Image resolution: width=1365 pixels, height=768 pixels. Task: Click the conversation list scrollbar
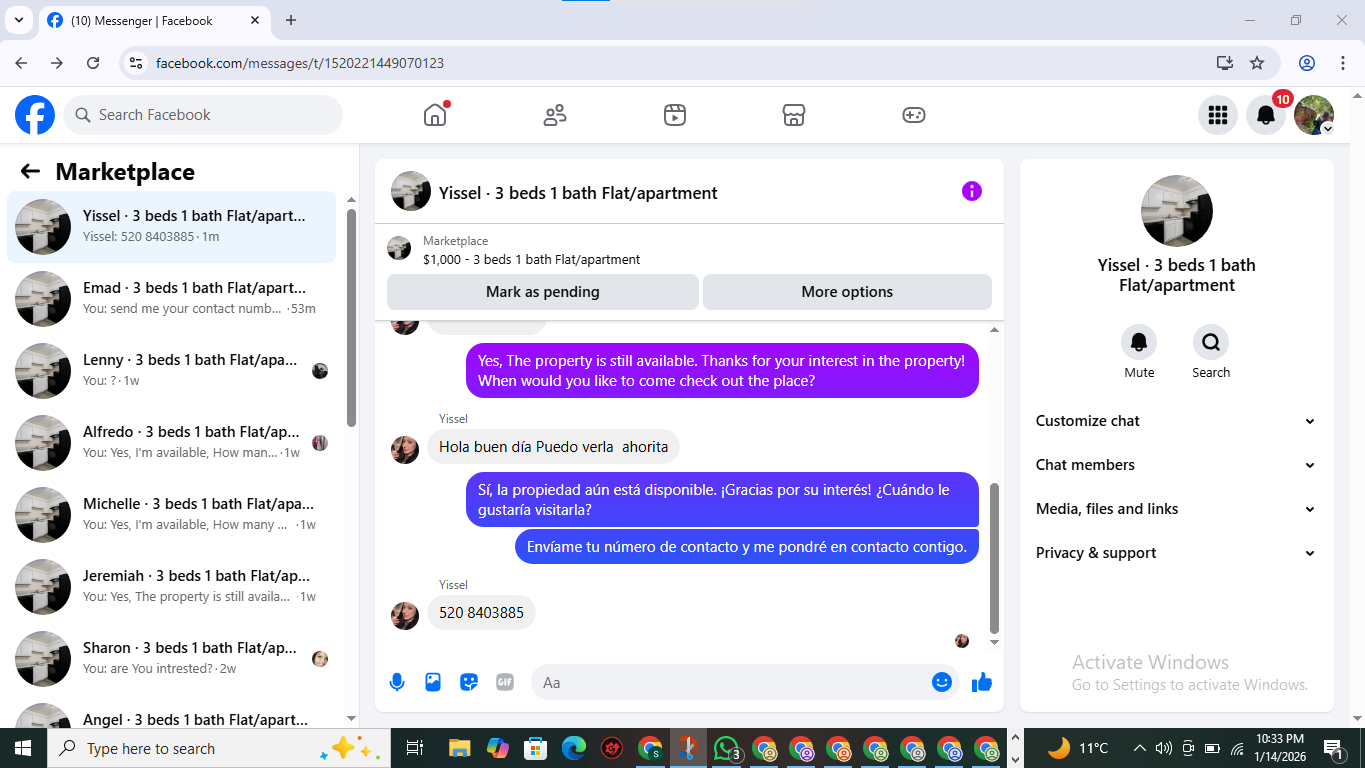[x=351, y=318]
